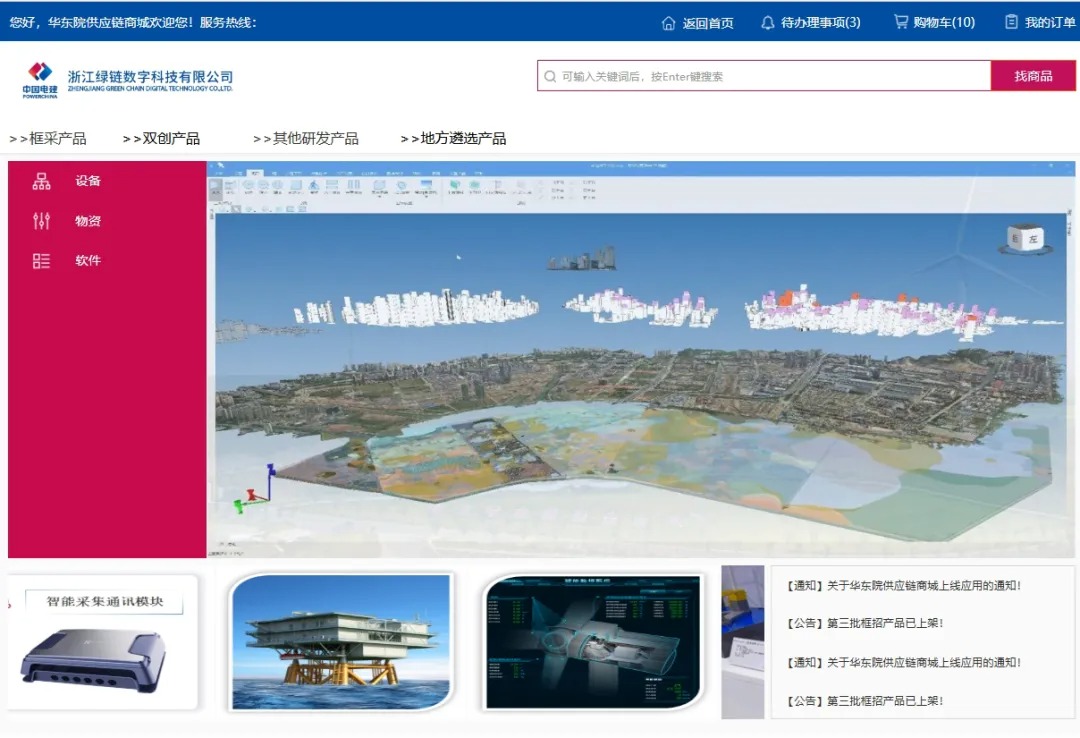
Task: Expand the >>其他研发产品 category
Action: coord(305,139)
